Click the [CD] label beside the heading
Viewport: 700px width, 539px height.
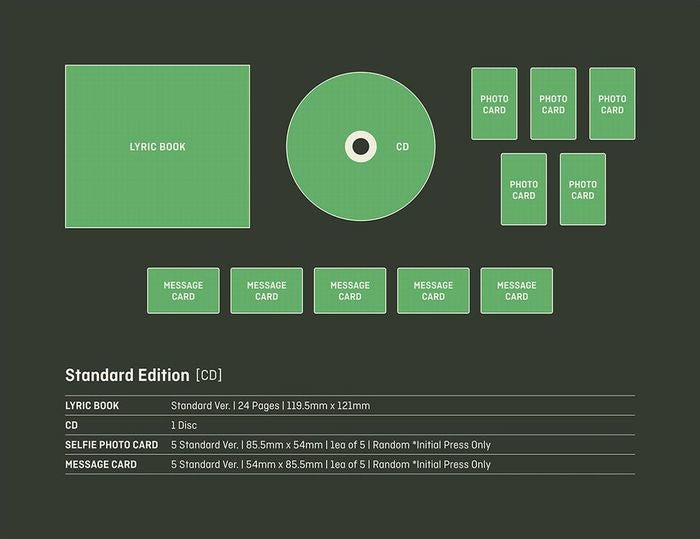209,376
